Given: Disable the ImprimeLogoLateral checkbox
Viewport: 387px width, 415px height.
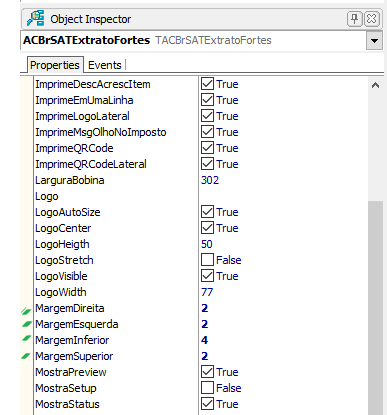Looking at the screenshot, I should pyautogui.click(x=207, y=116).
